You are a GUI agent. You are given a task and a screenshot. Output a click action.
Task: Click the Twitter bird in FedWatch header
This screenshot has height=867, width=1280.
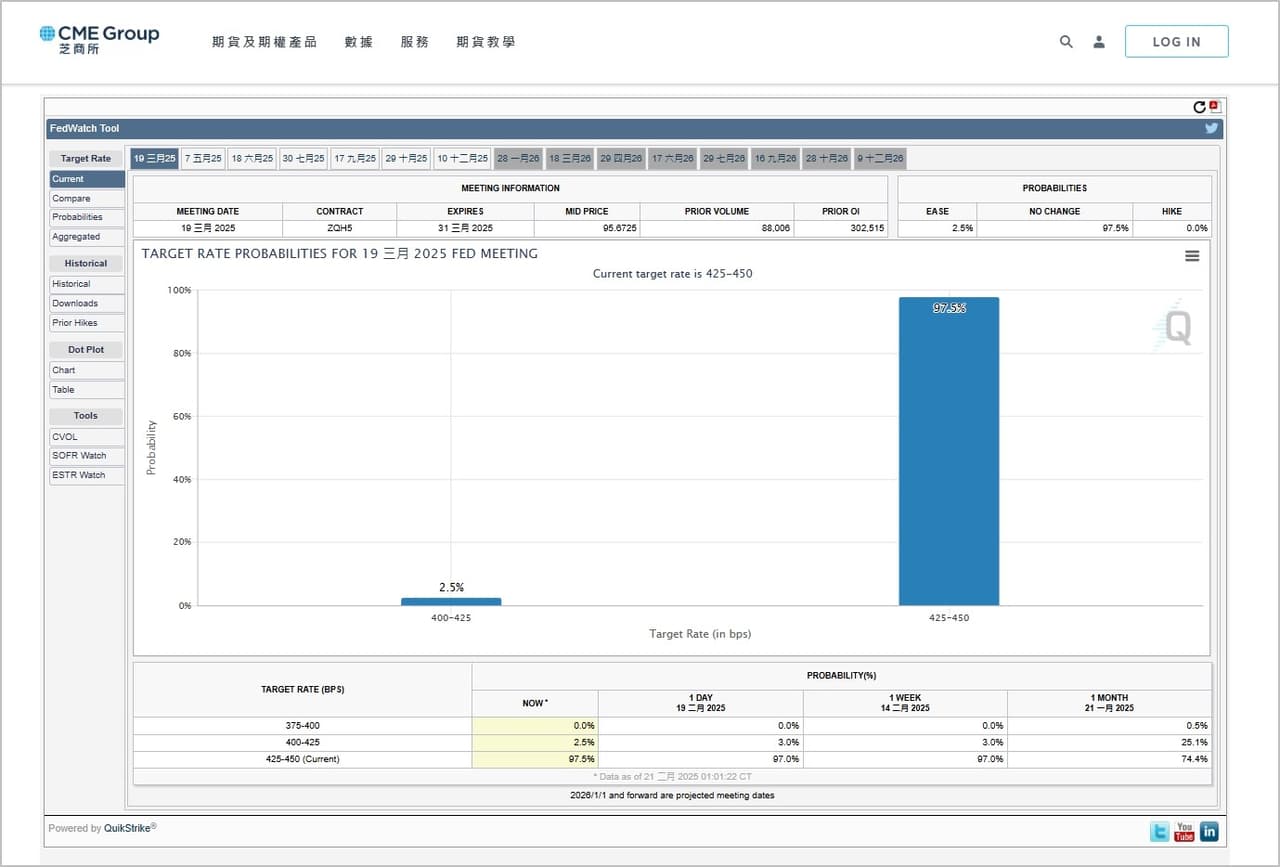(1211, 128)
